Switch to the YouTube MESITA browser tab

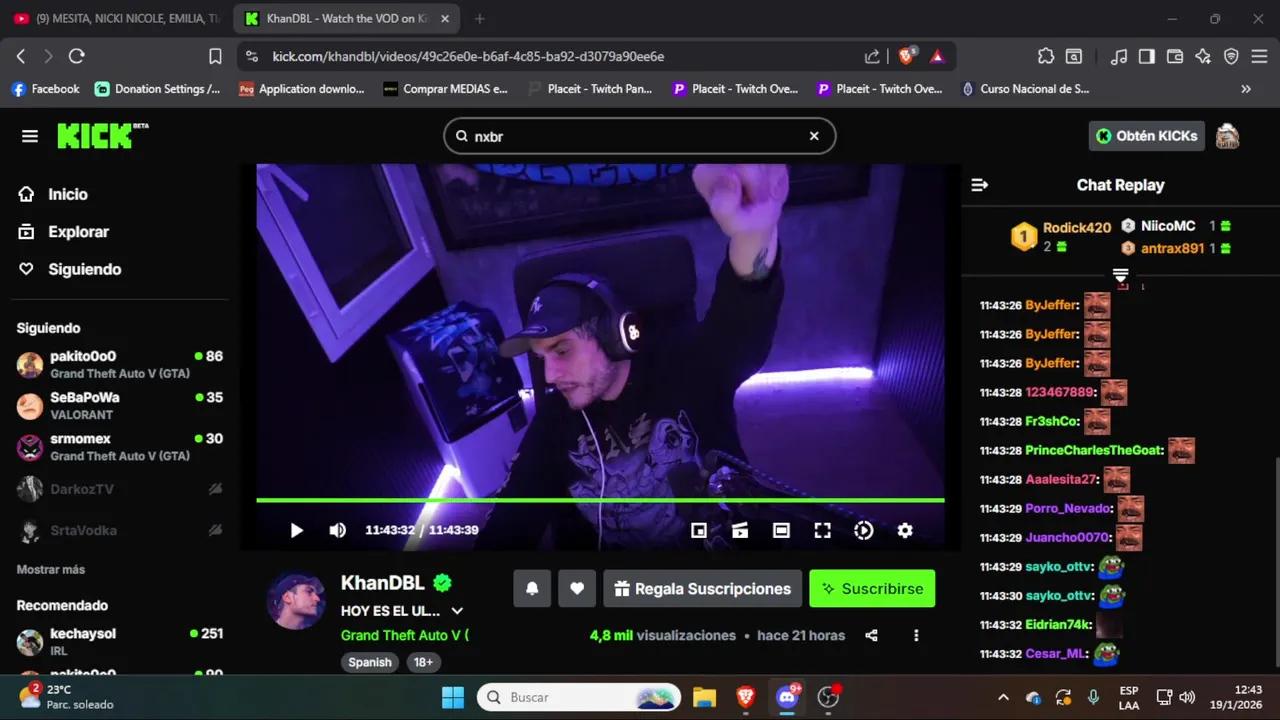pyautogui.click(x=118, y=19)
